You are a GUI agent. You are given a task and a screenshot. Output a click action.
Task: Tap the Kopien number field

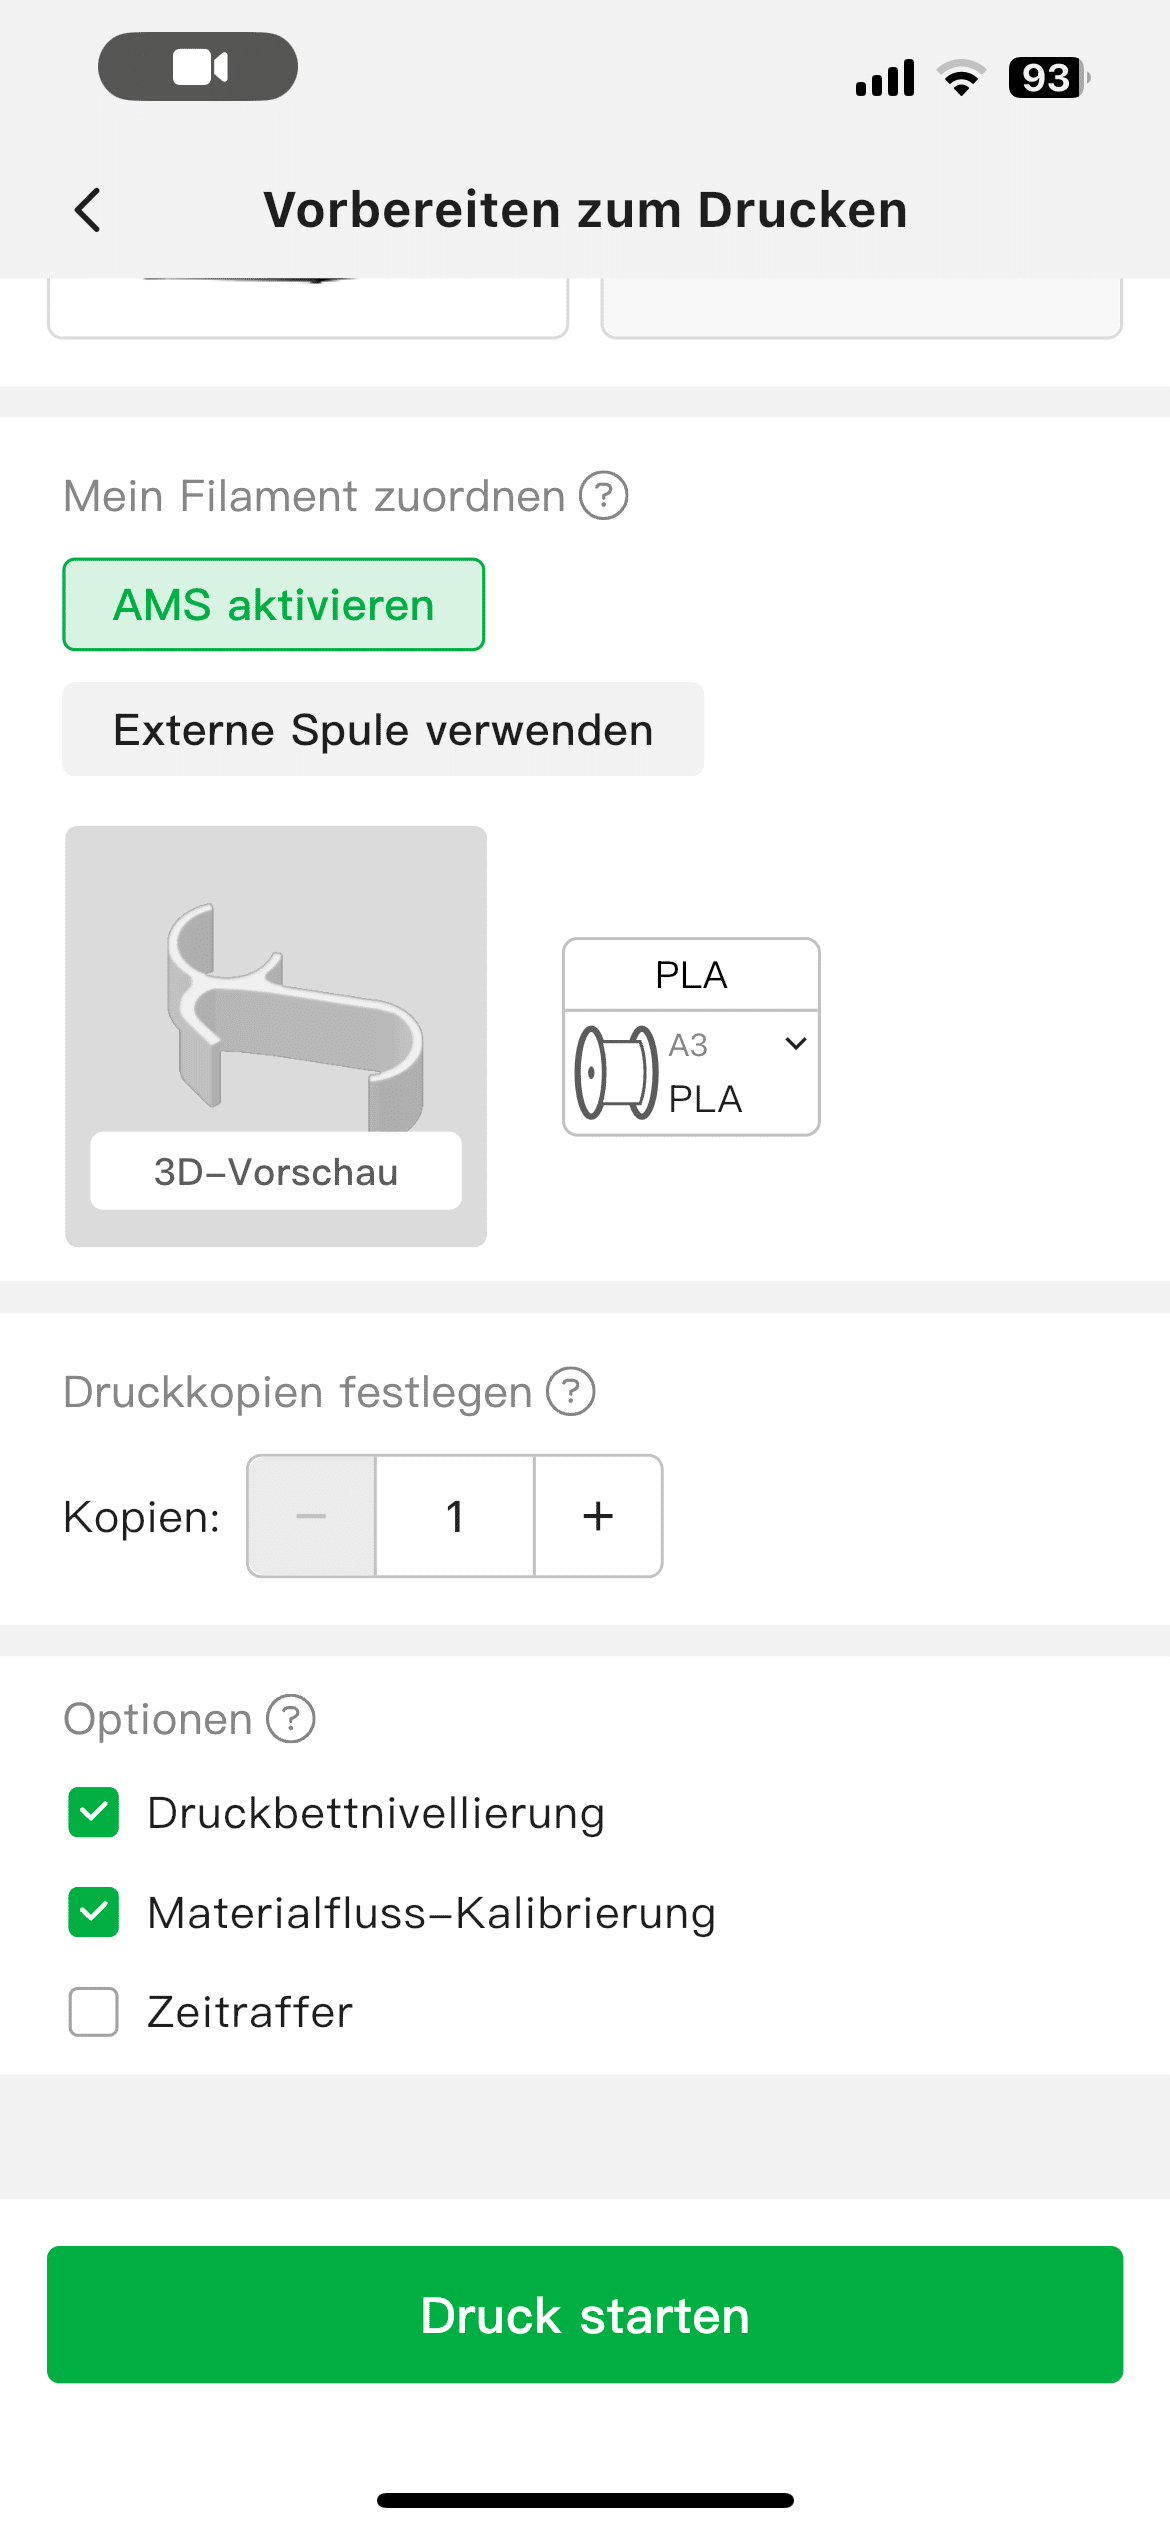click(455, 1516)
